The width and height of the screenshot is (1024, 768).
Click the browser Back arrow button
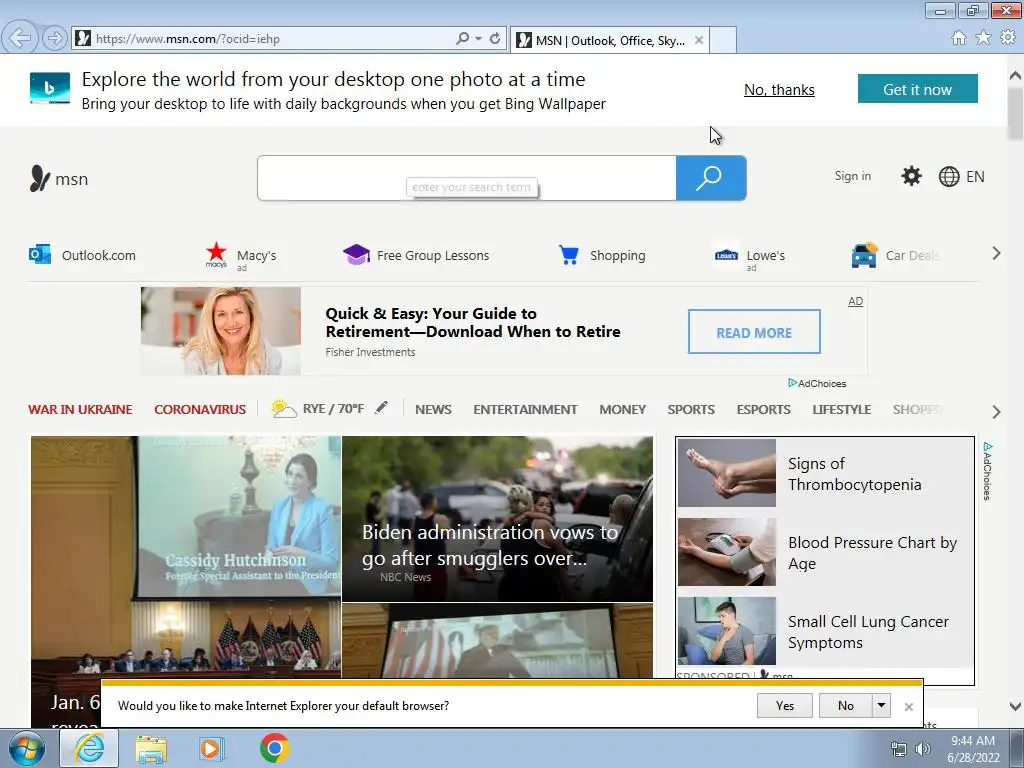tap(20, 37)
